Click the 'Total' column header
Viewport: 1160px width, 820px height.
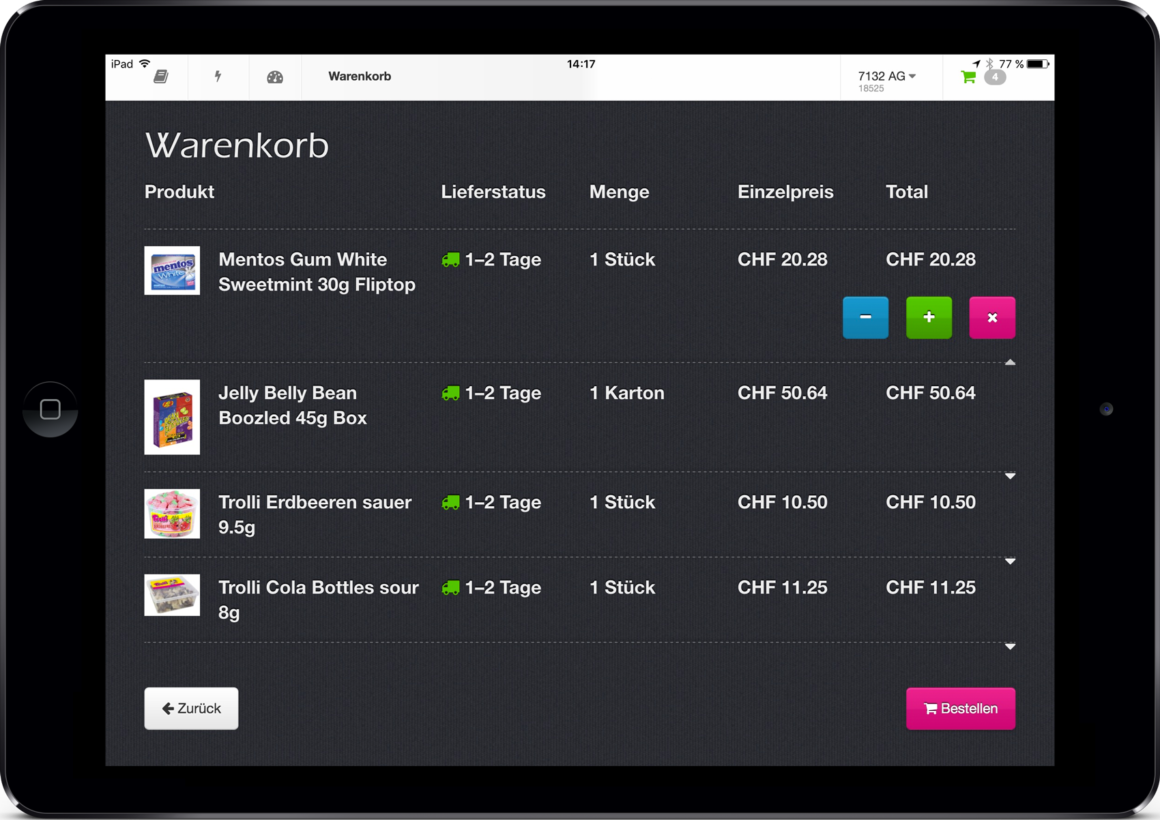(907, 192)
